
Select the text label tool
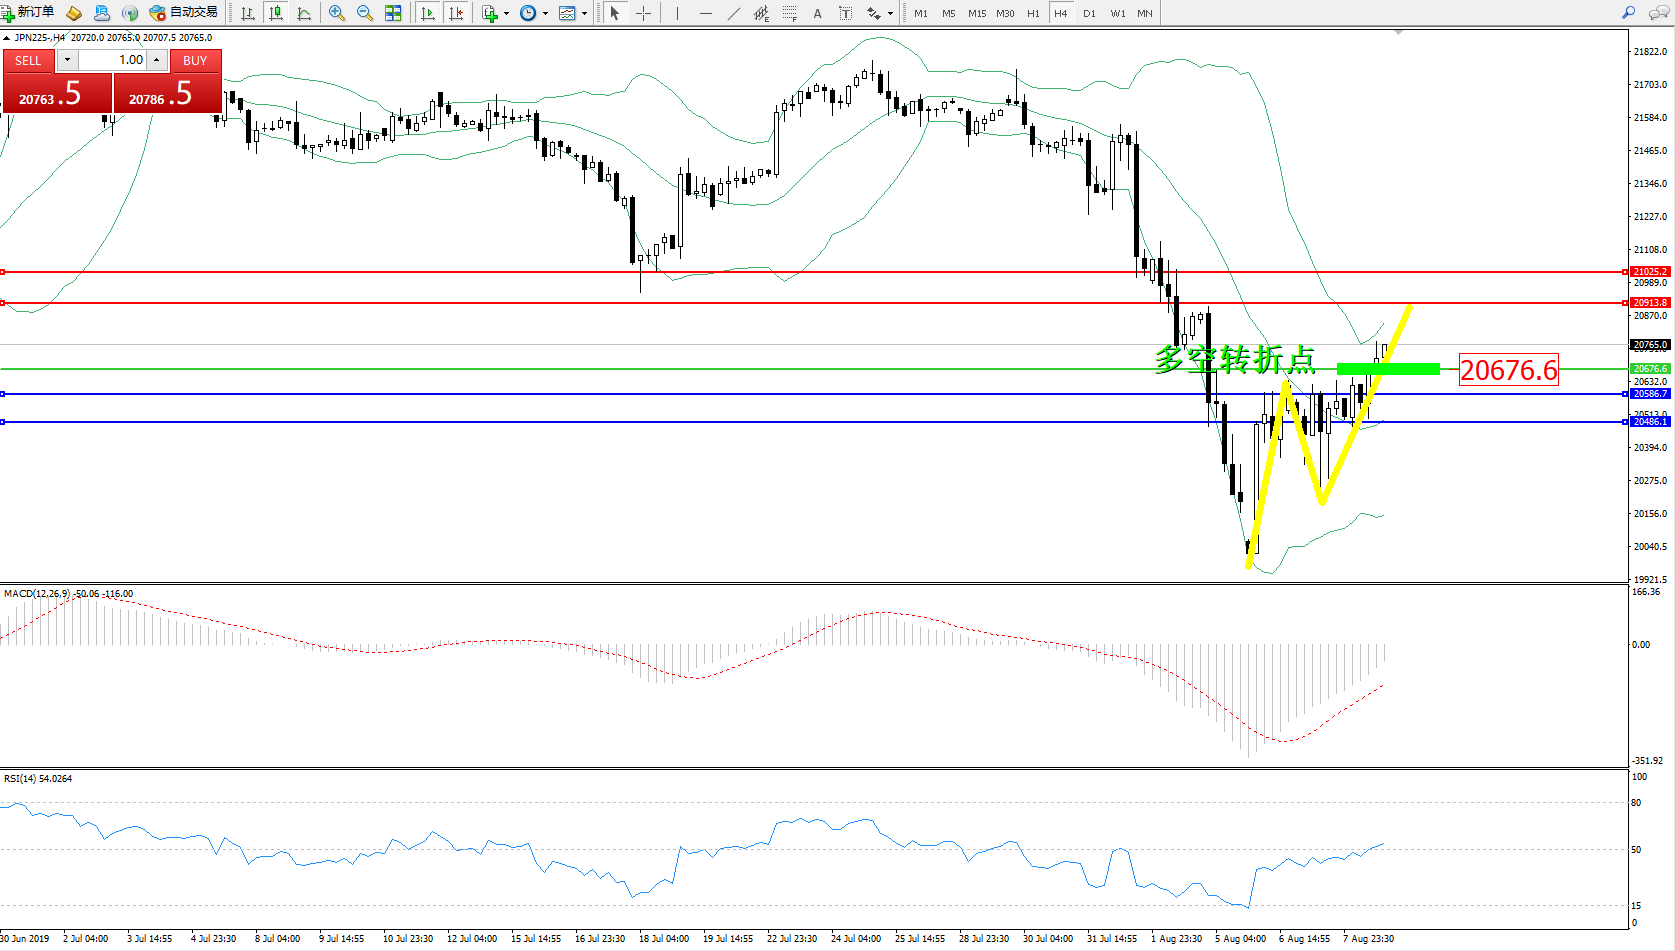845,13
